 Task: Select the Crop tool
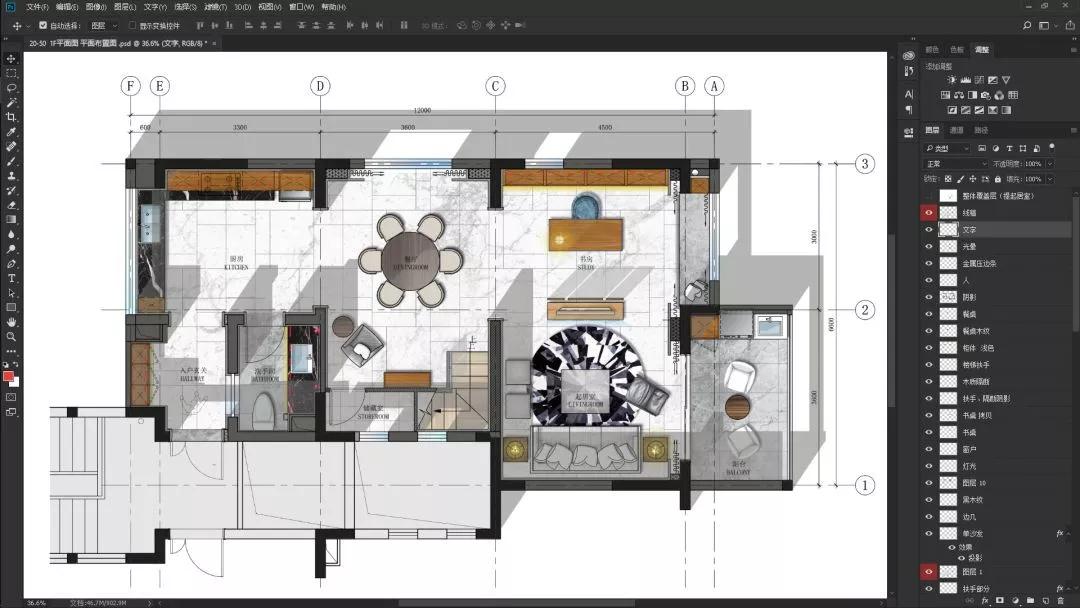(11, 117)
